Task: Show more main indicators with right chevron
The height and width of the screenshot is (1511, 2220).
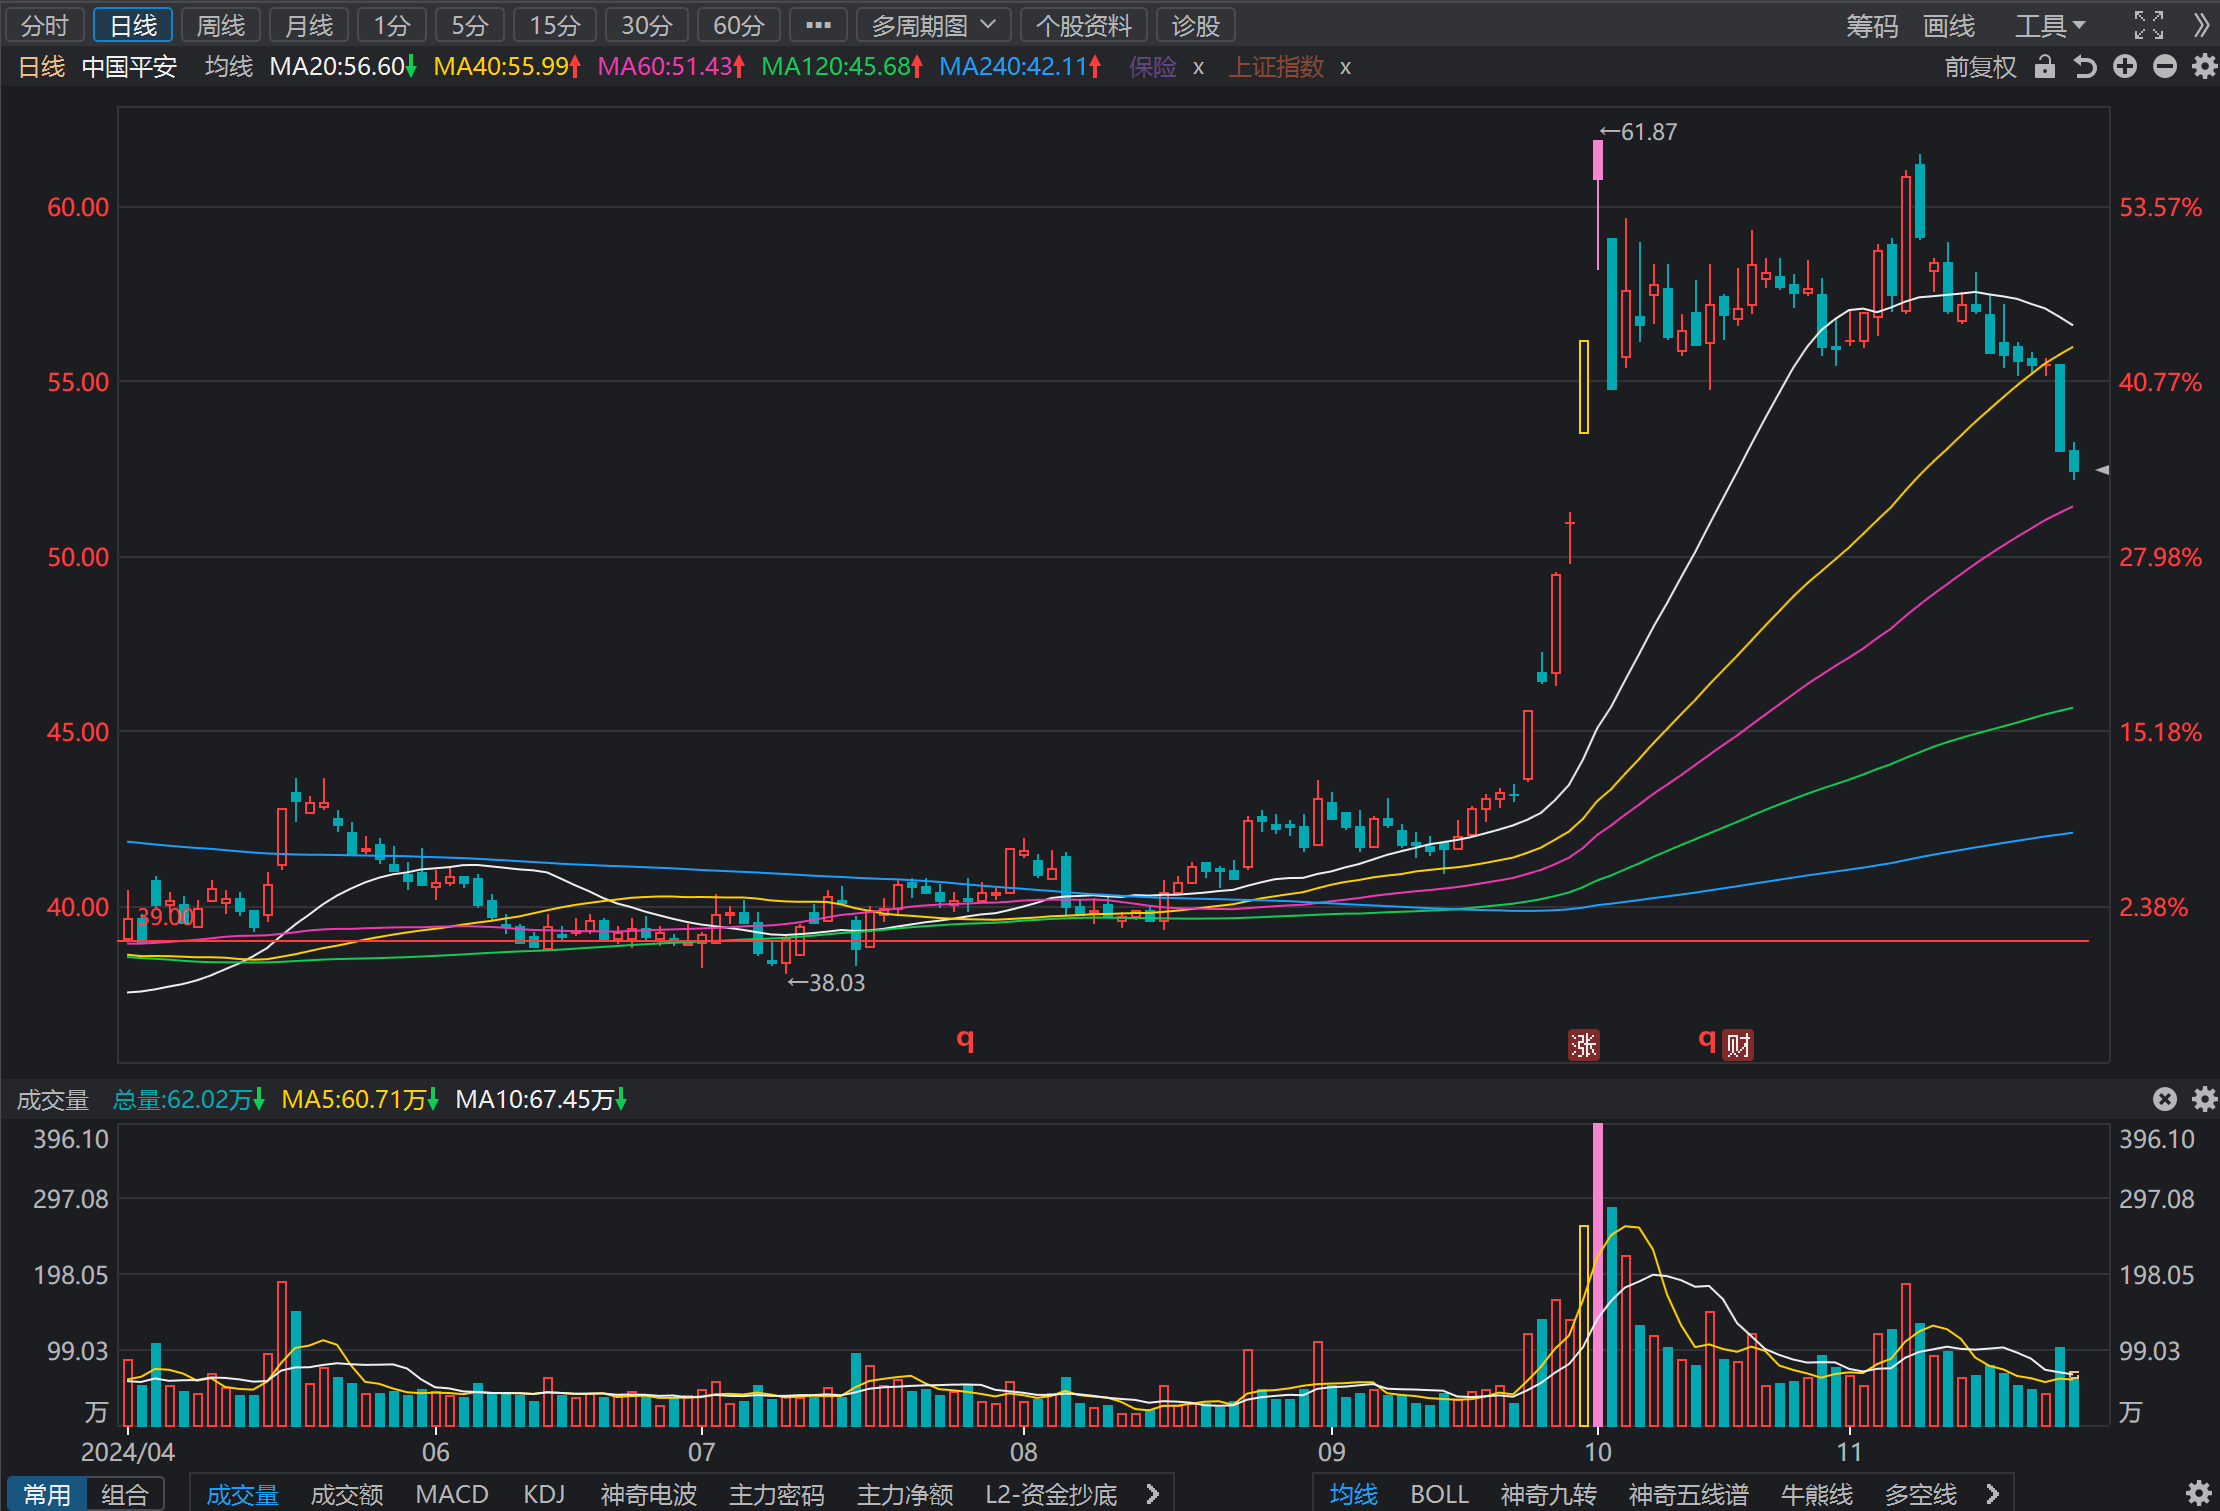Action: tap(1992, 1494)
